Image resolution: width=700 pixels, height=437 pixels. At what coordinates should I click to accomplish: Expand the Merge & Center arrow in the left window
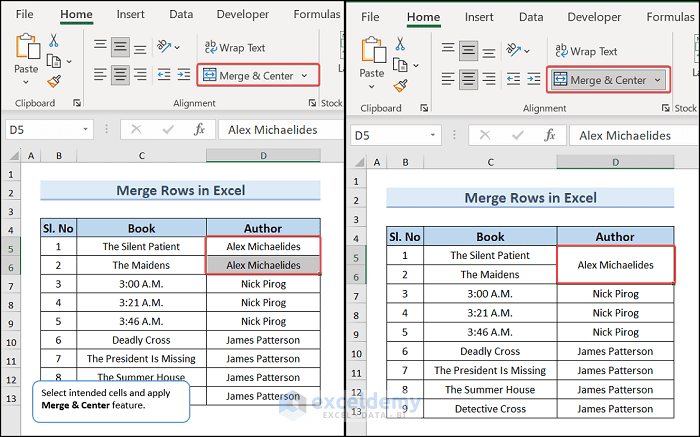(304, 76)
